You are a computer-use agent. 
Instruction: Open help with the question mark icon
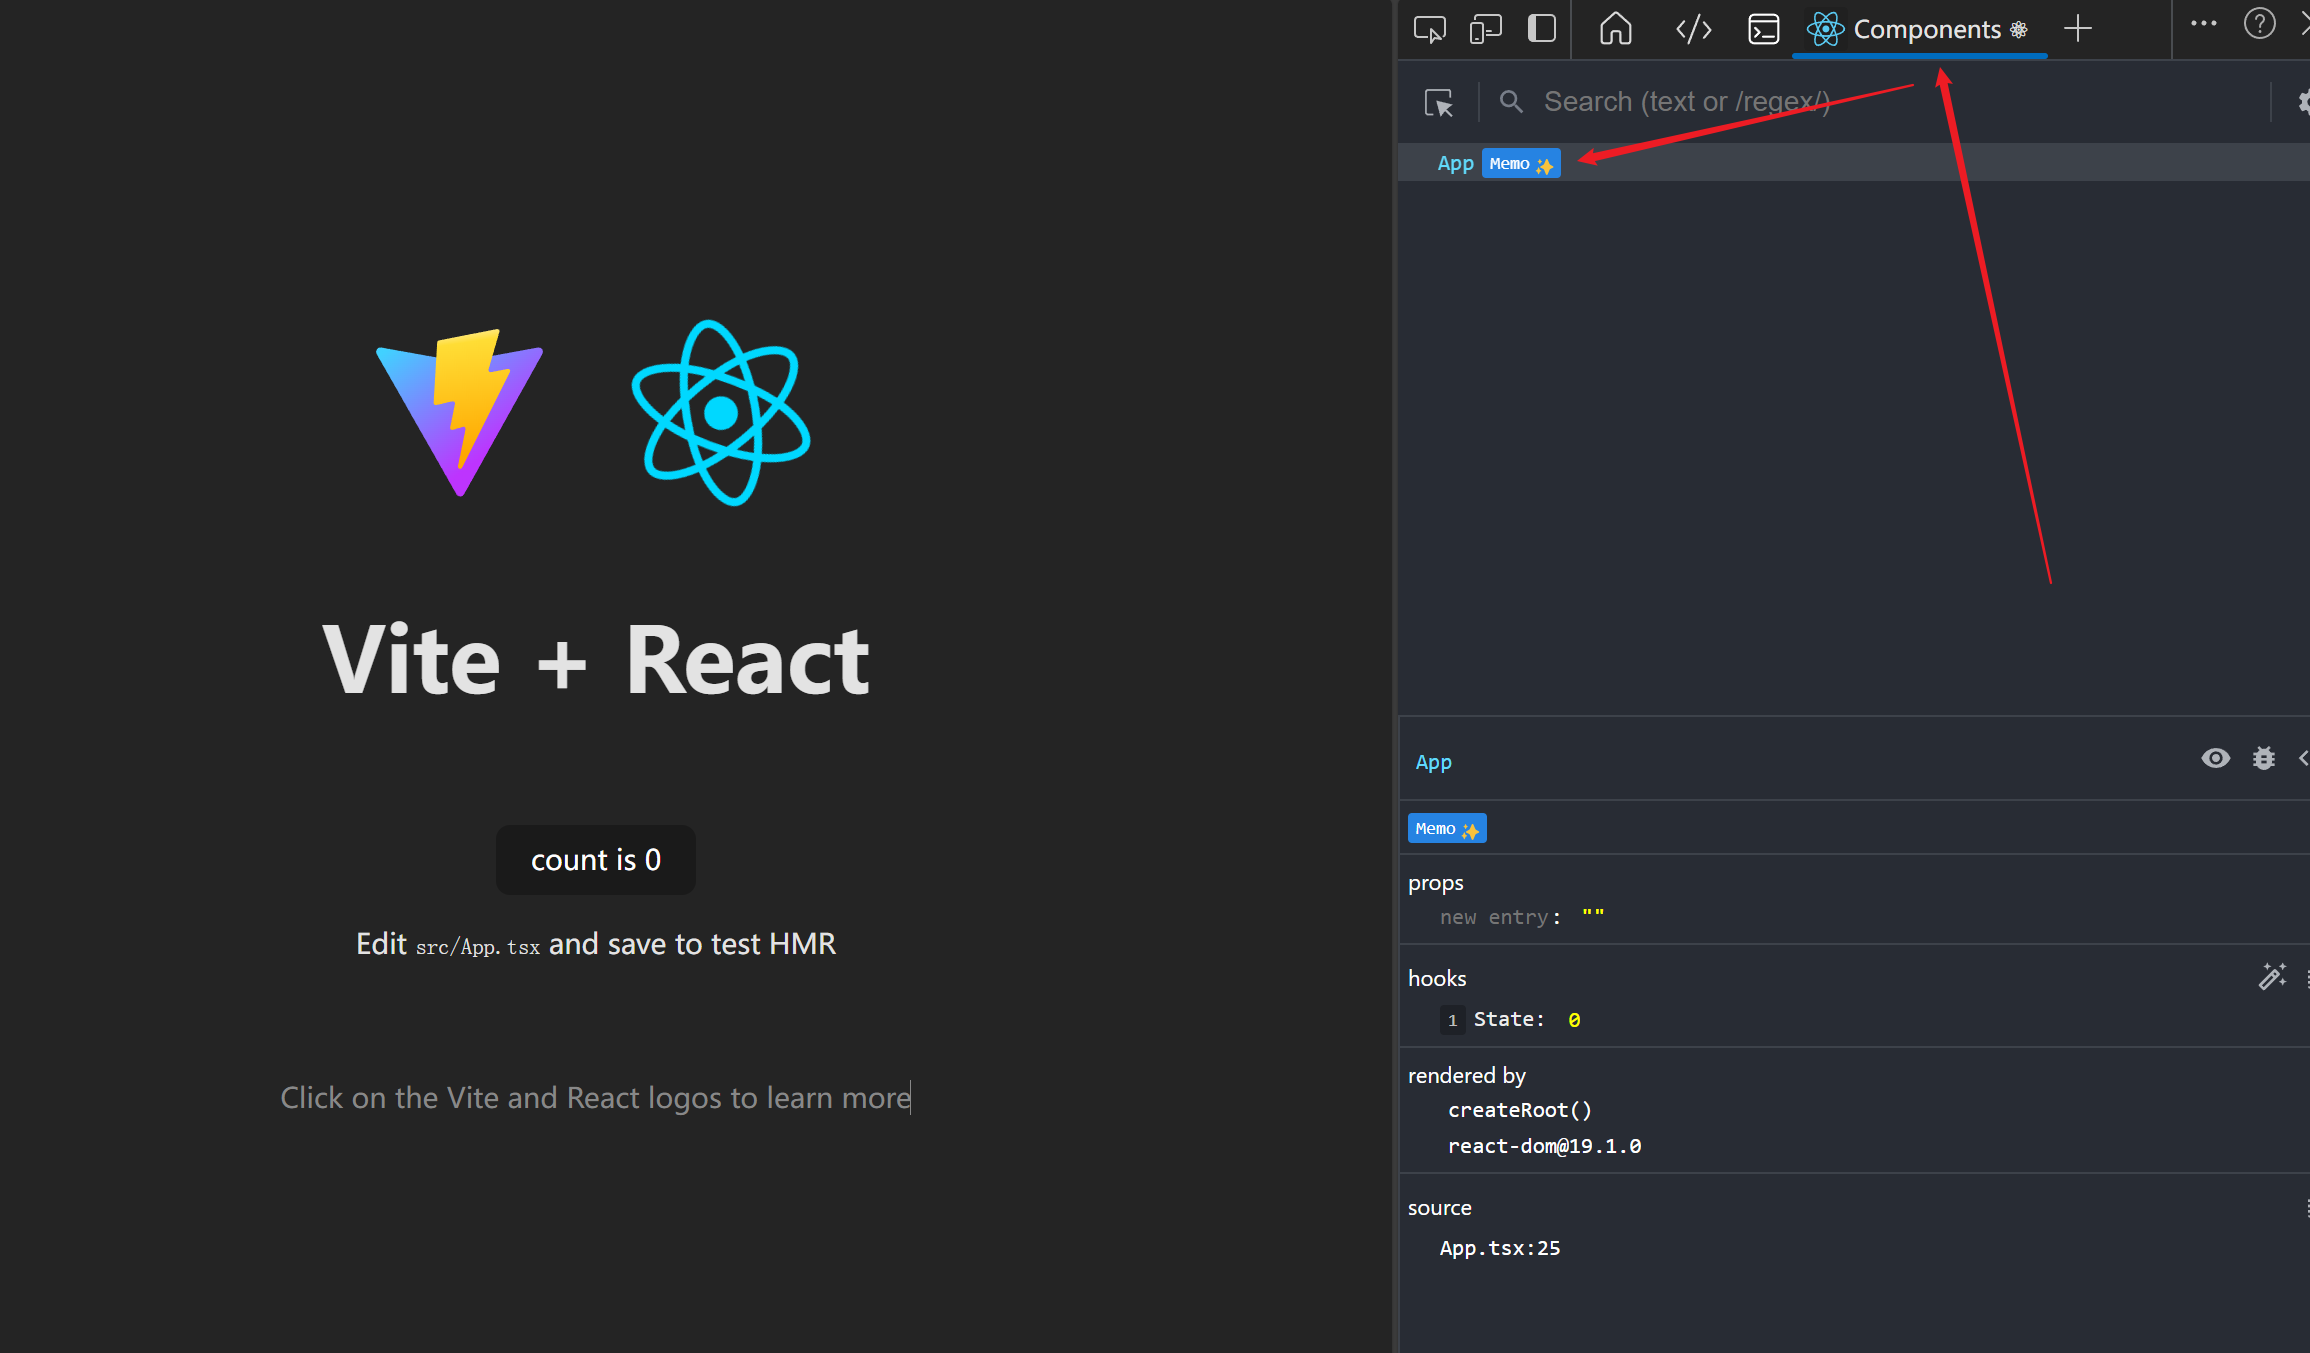(x=2259, y=23)
